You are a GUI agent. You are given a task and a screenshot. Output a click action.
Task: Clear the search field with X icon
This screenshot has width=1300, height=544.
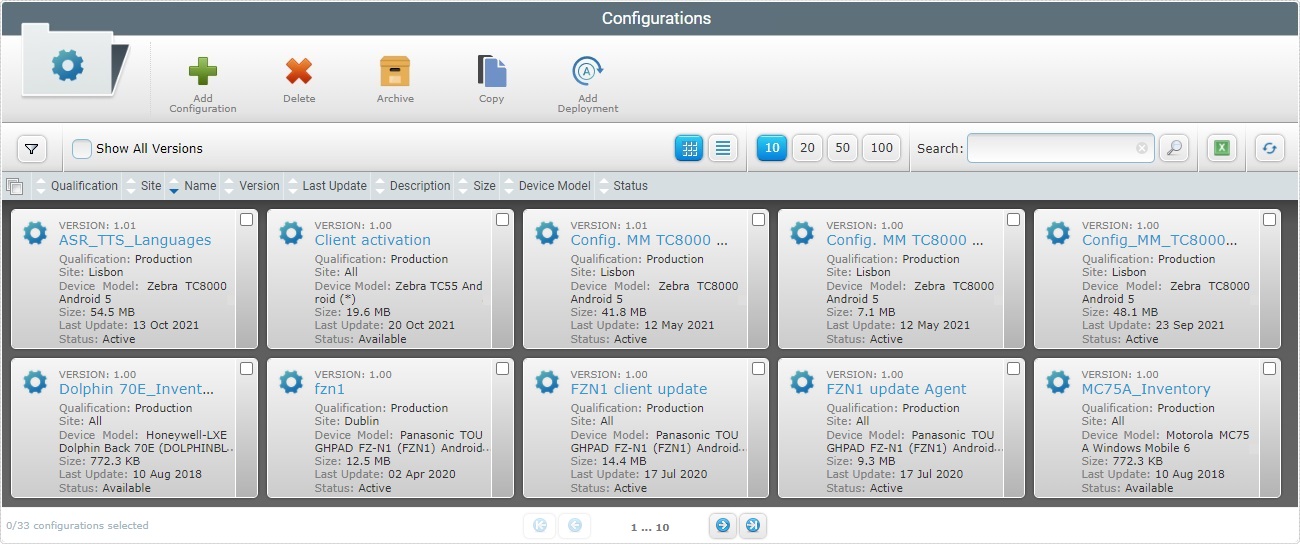[x=1142, y=148]
